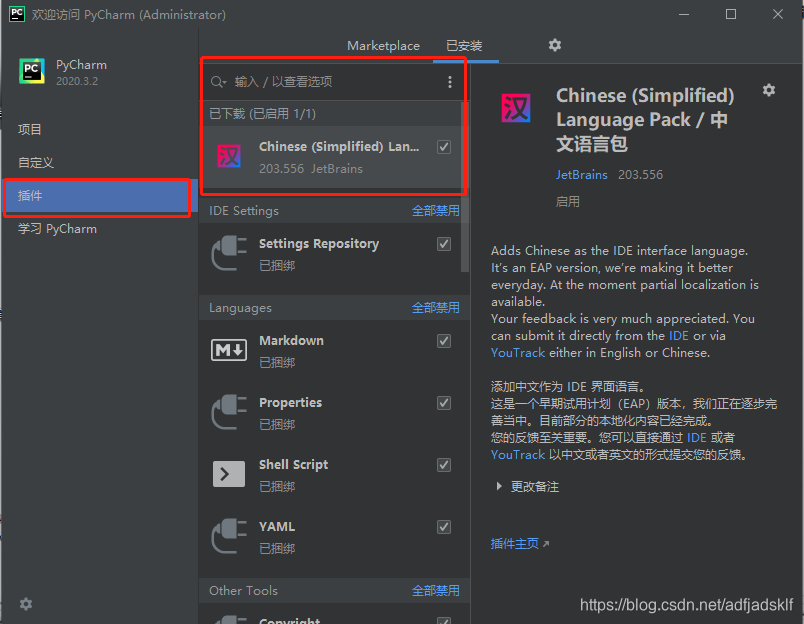
Task: Click 全部禁用 for Languages group
Action: 435,308
